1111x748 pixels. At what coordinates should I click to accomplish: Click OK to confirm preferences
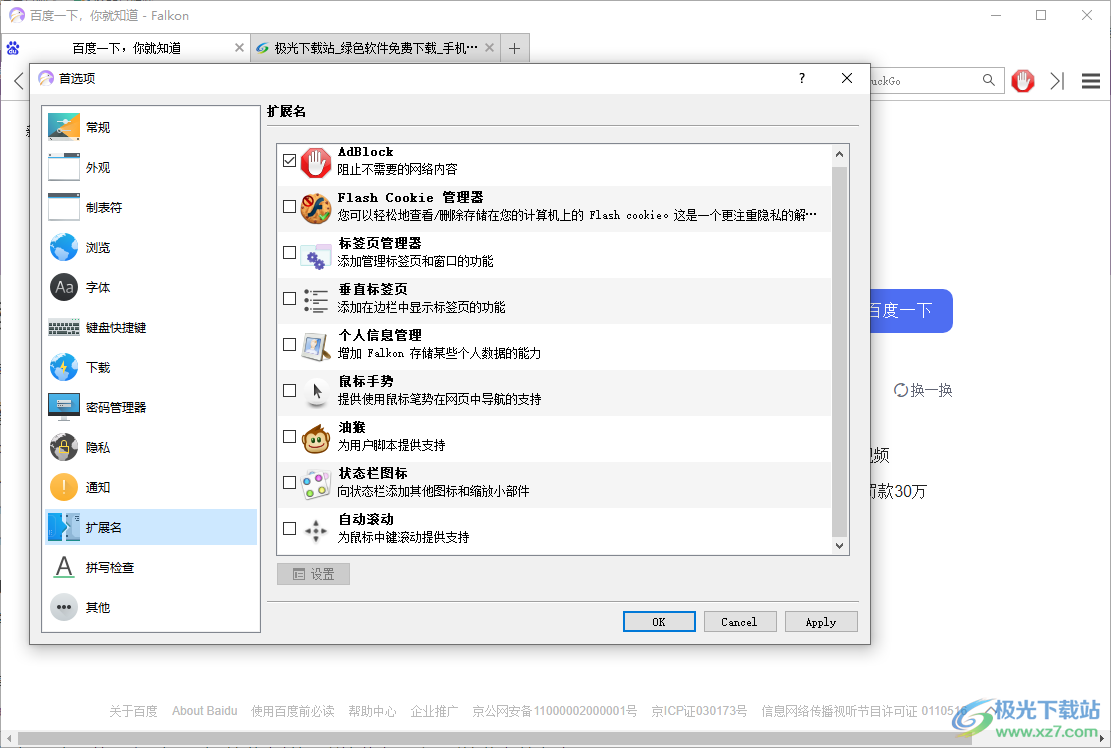(x=659, y=622)
